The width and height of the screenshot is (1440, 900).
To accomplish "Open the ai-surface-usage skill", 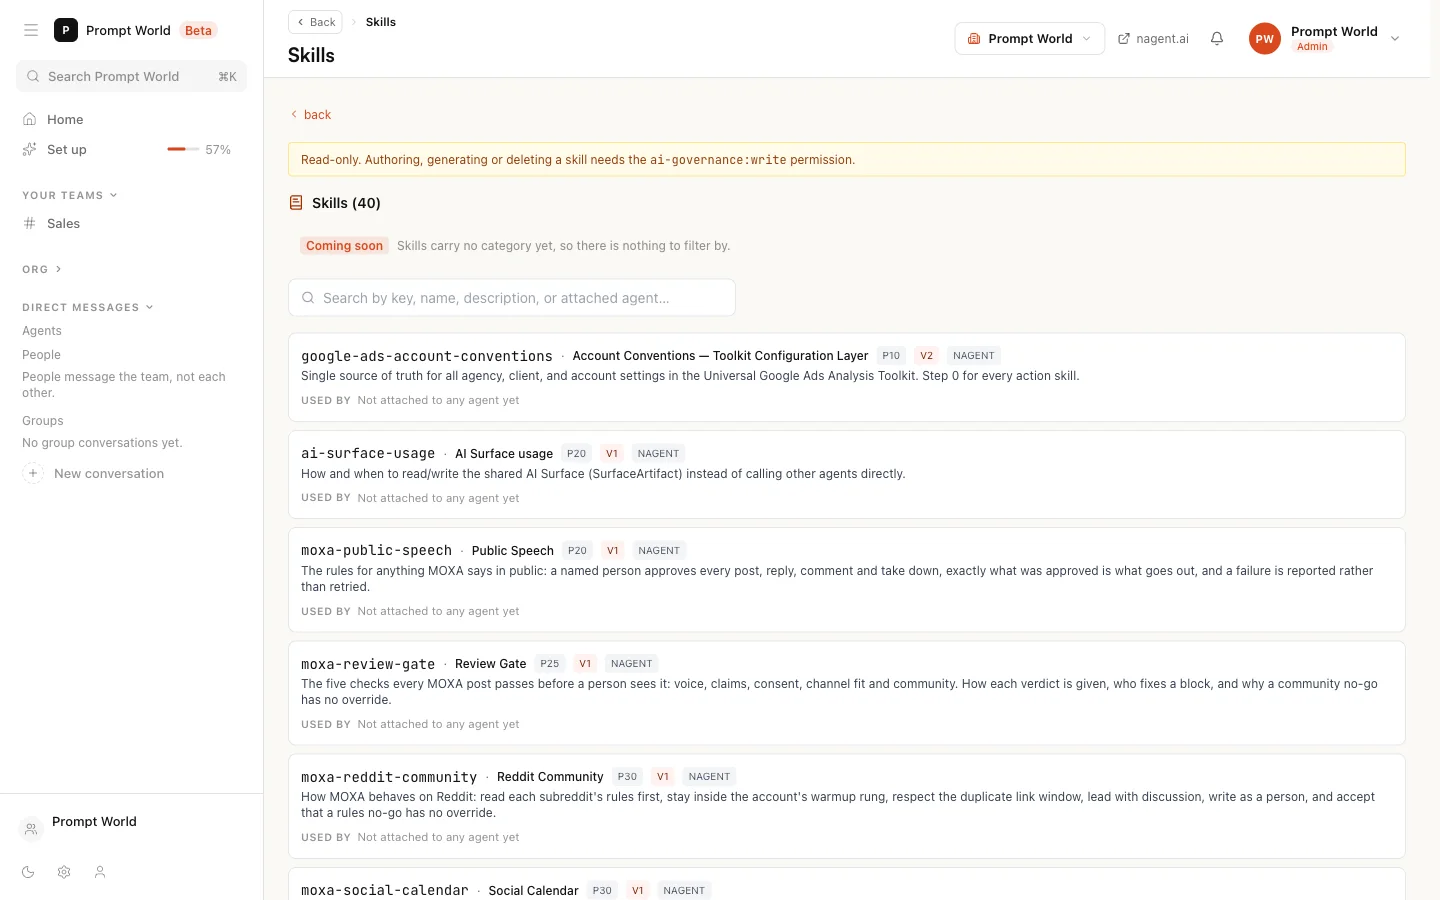I will (x=847, y=475).
